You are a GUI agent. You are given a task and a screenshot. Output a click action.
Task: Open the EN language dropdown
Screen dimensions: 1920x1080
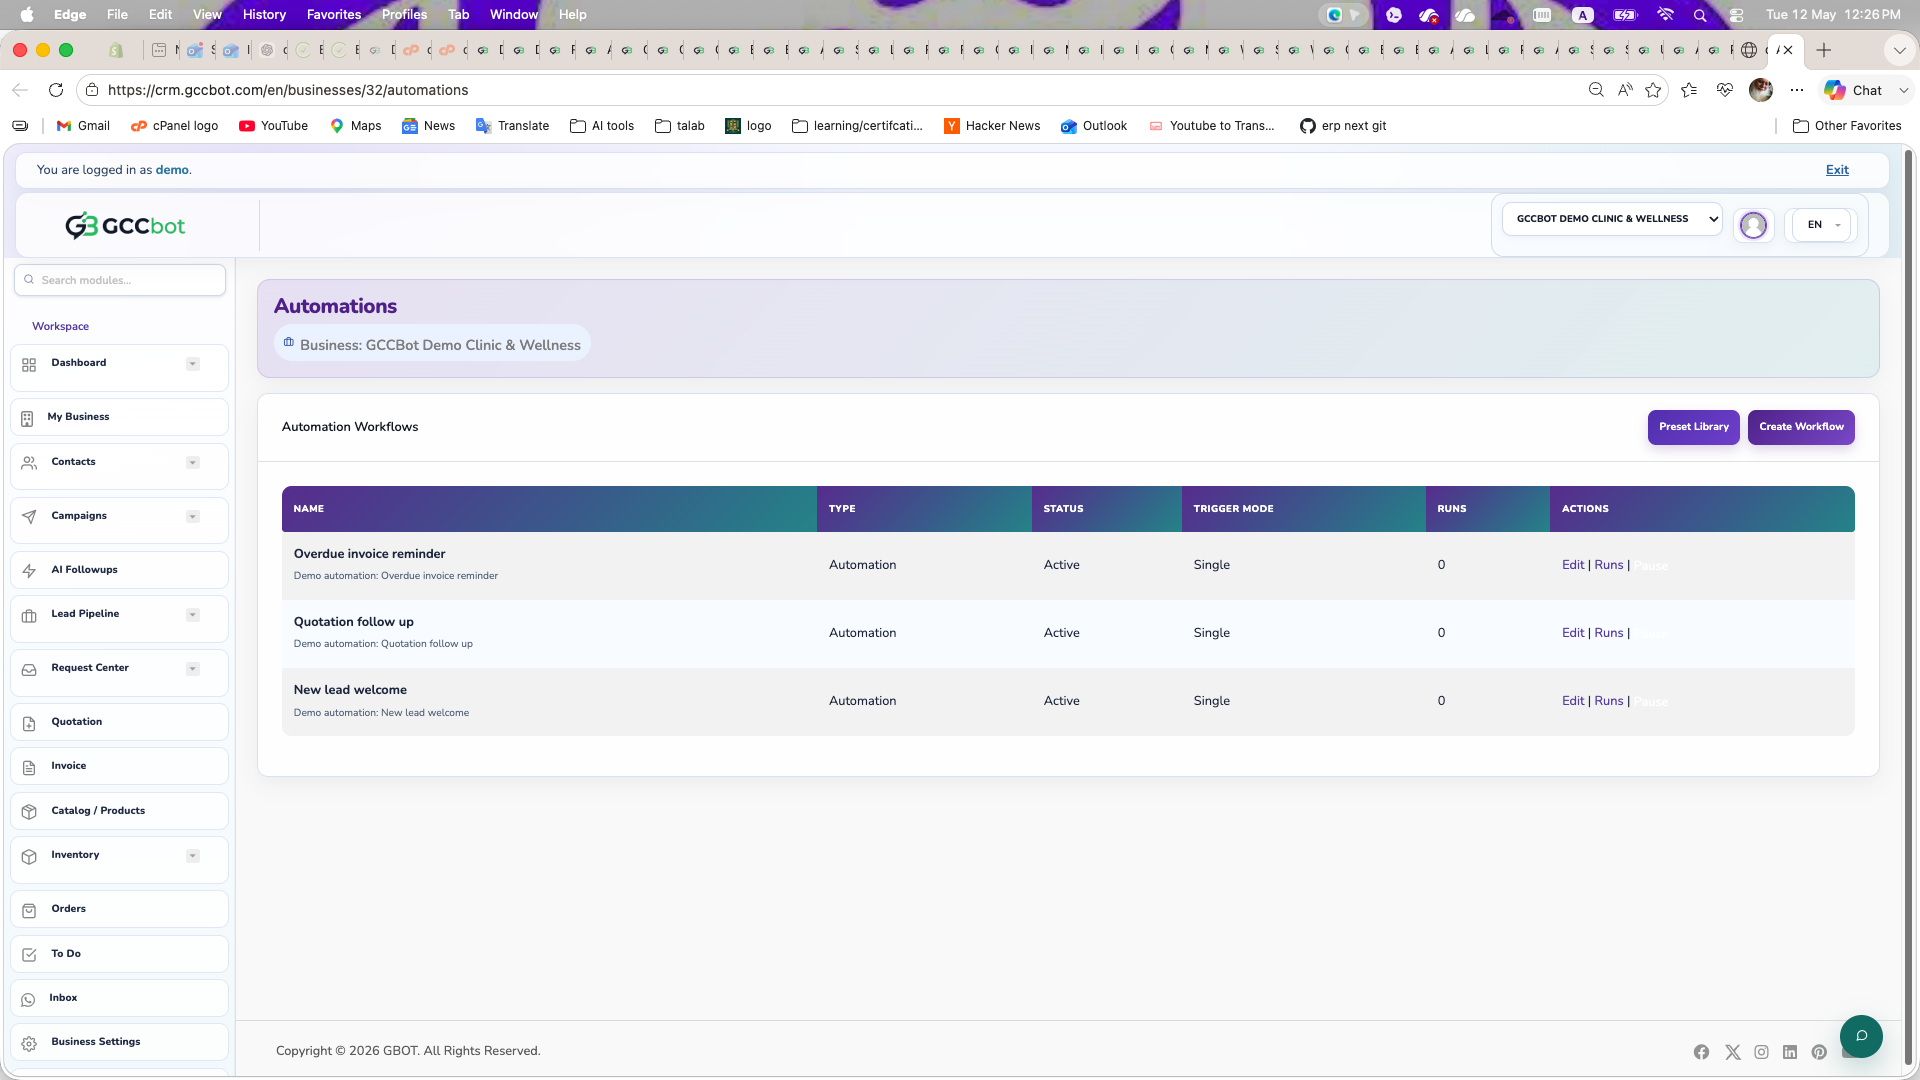click(1822, 225)
